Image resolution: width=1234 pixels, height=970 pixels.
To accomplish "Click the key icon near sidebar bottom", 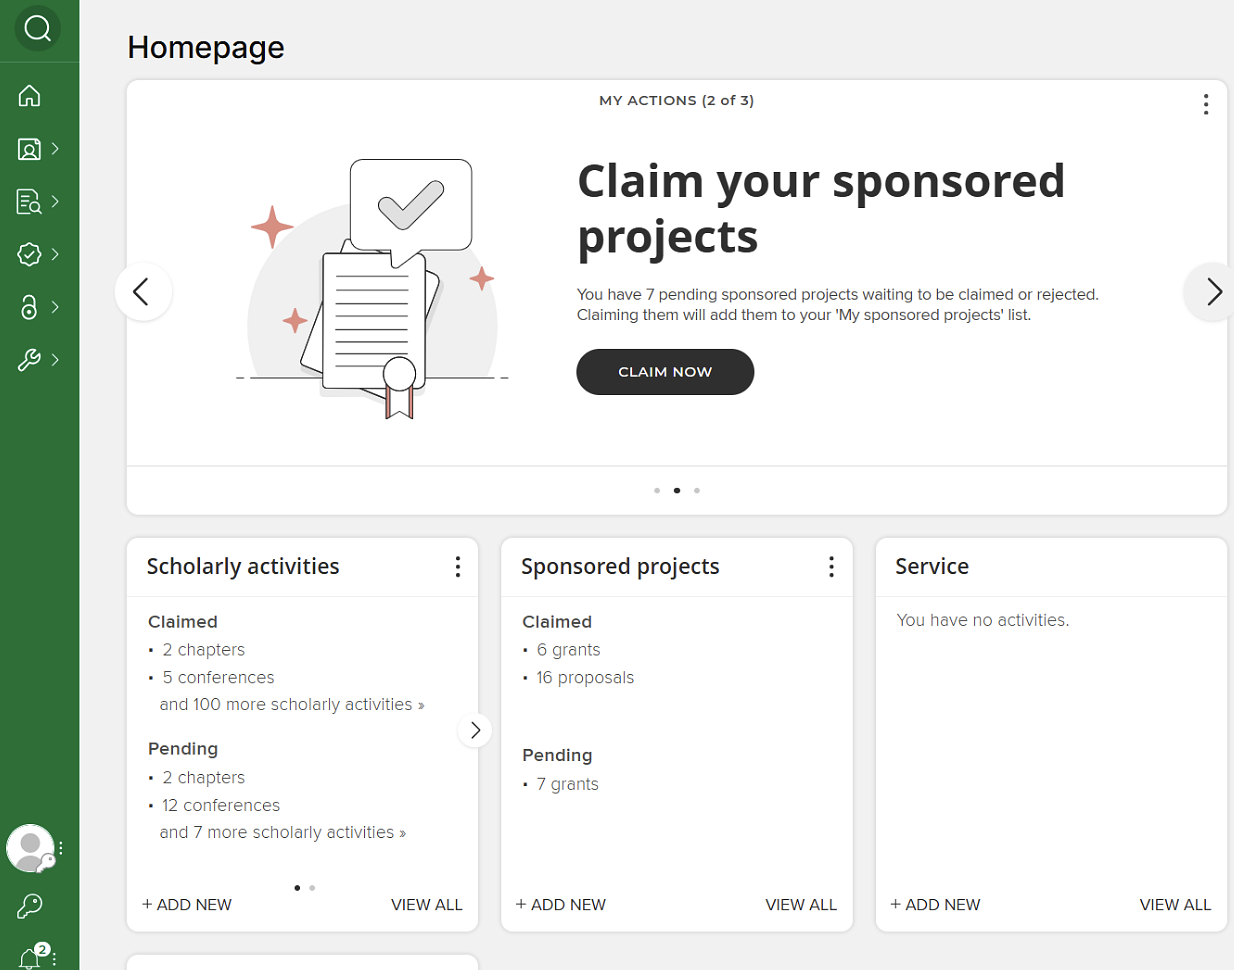I will (30, 906).
